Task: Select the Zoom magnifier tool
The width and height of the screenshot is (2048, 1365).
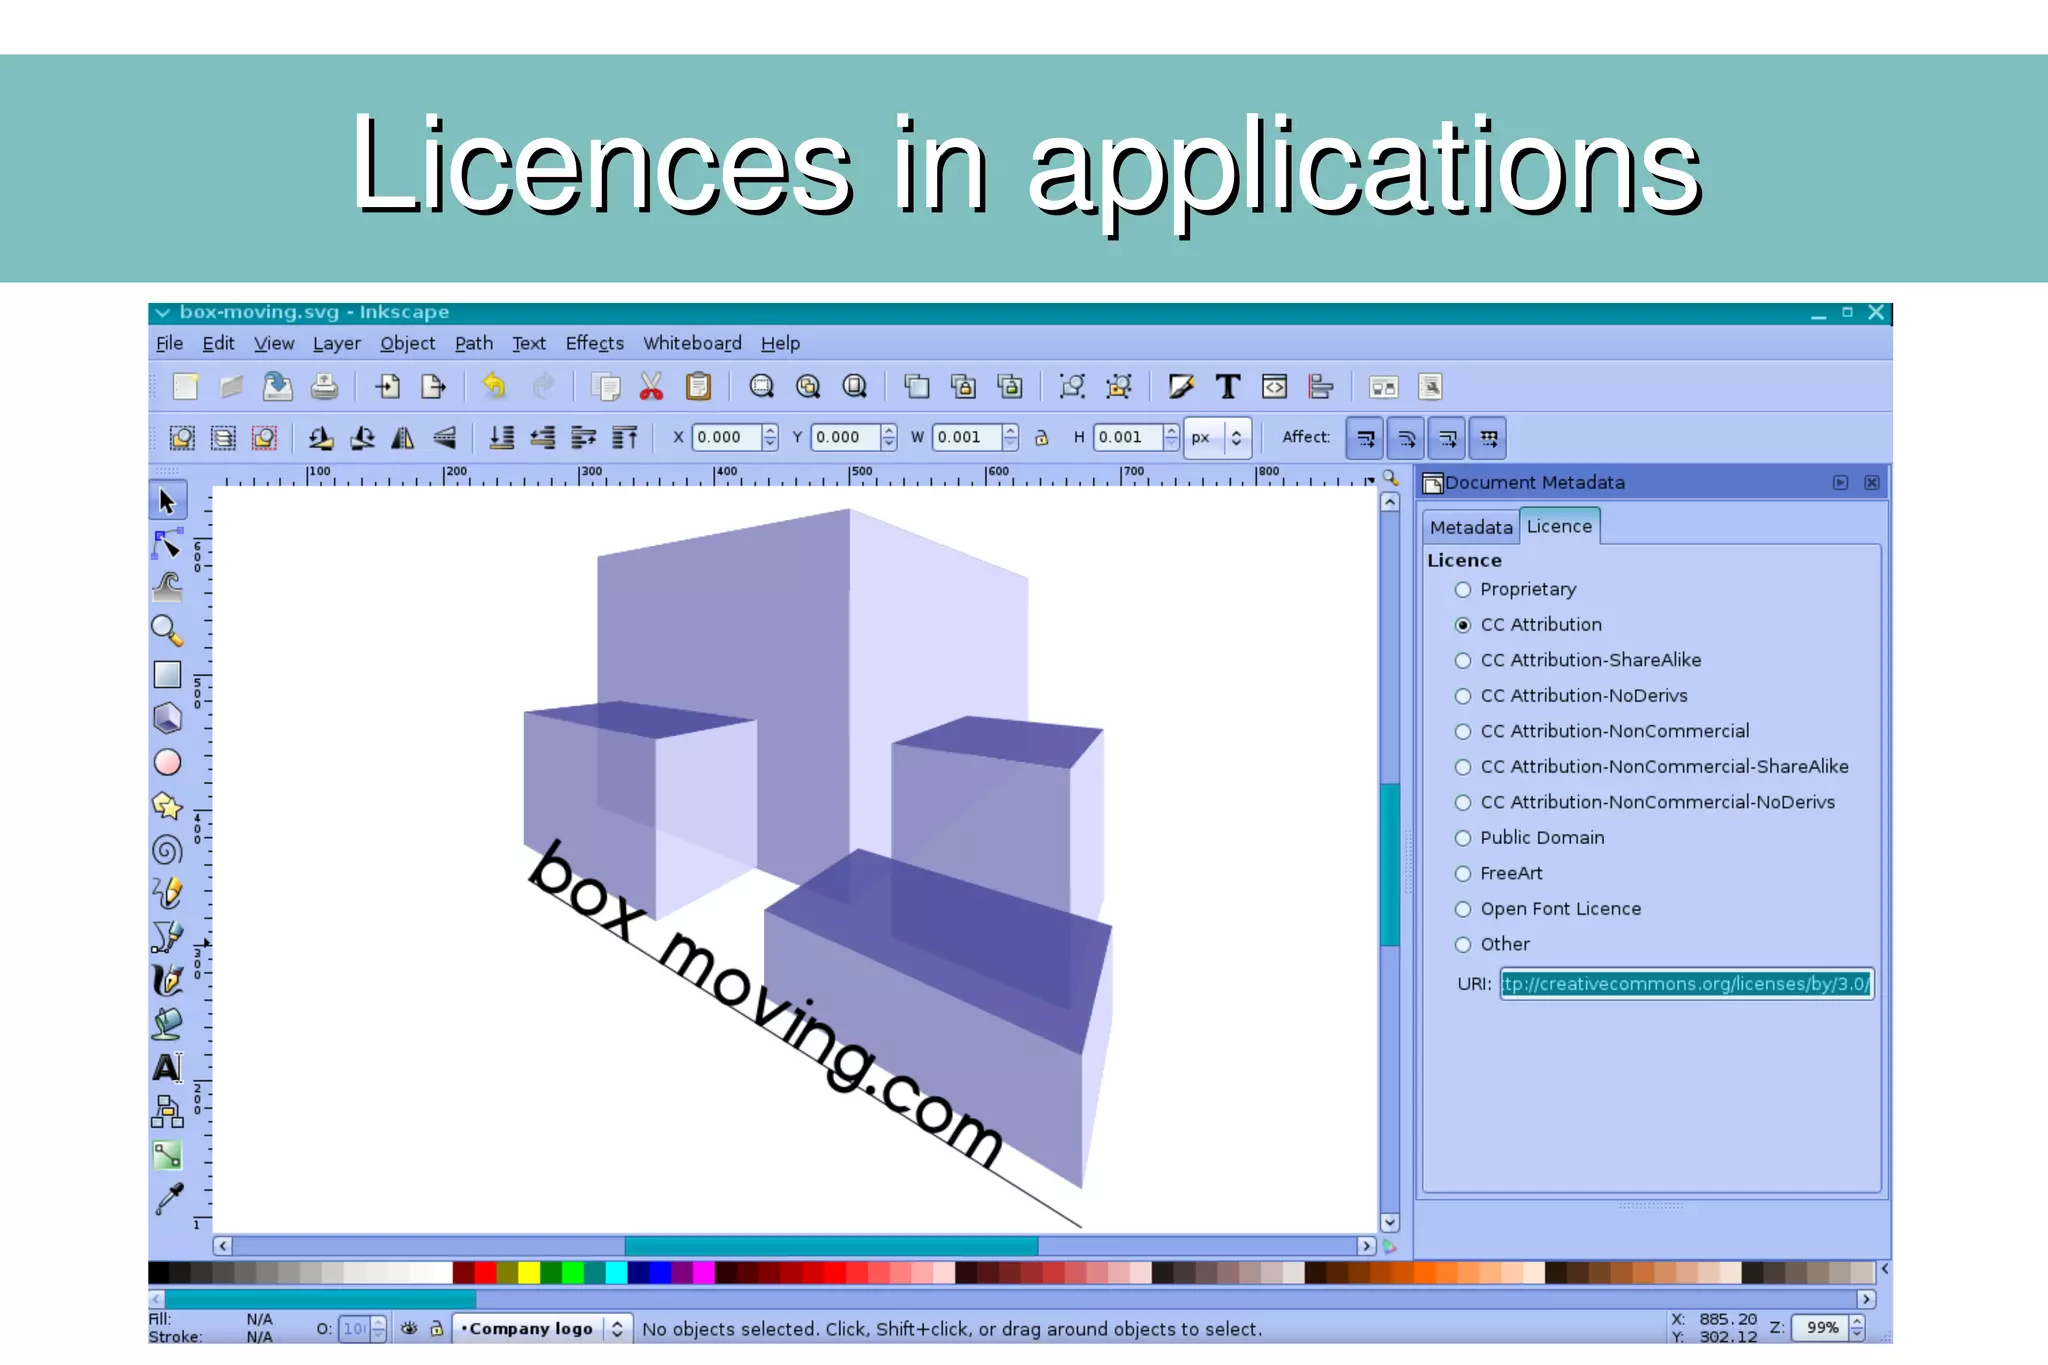Action: [x=167, y=630]
